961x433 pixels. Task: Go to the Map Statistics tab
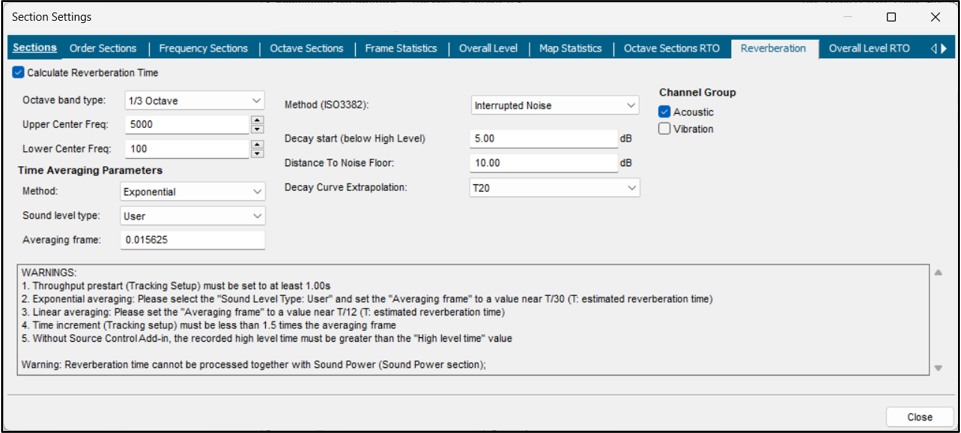click(x=570, y=48)
